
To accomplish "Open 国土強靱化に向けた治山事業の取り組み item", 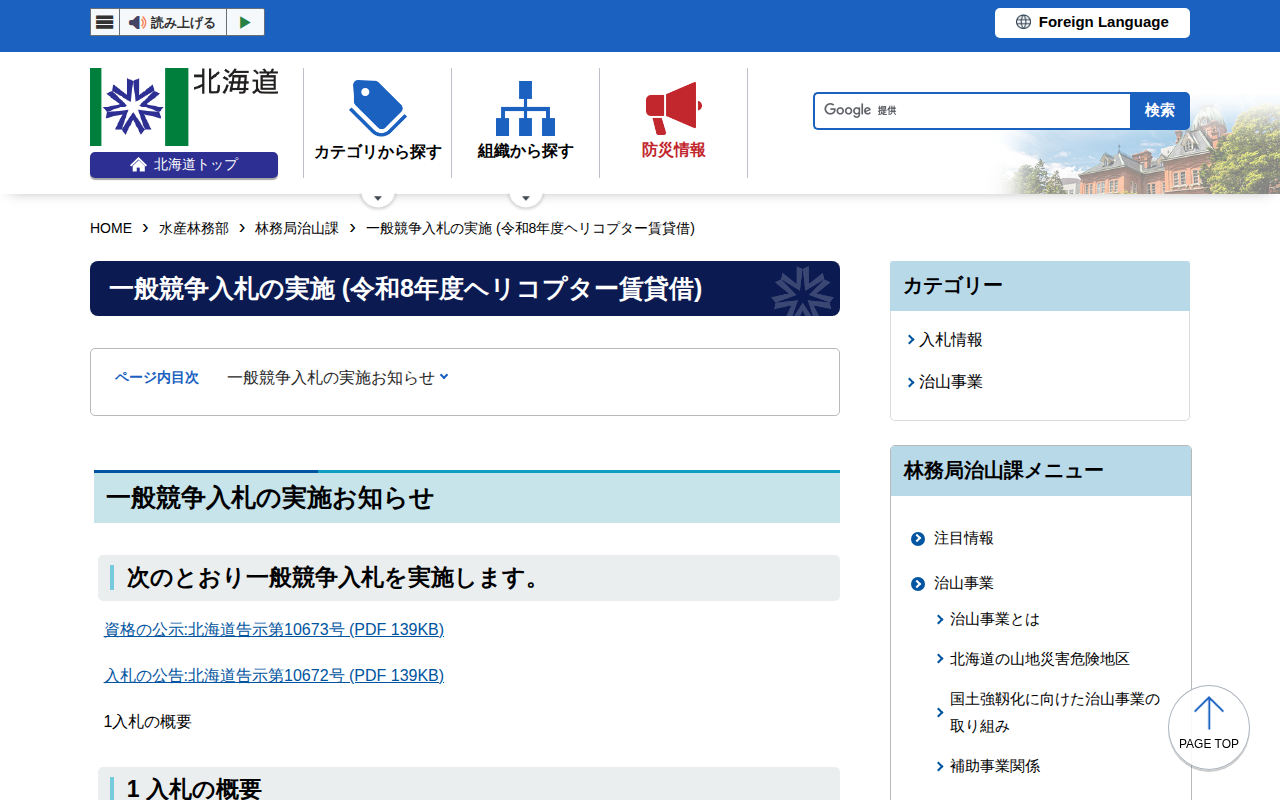I will [x=1055, y=712].
